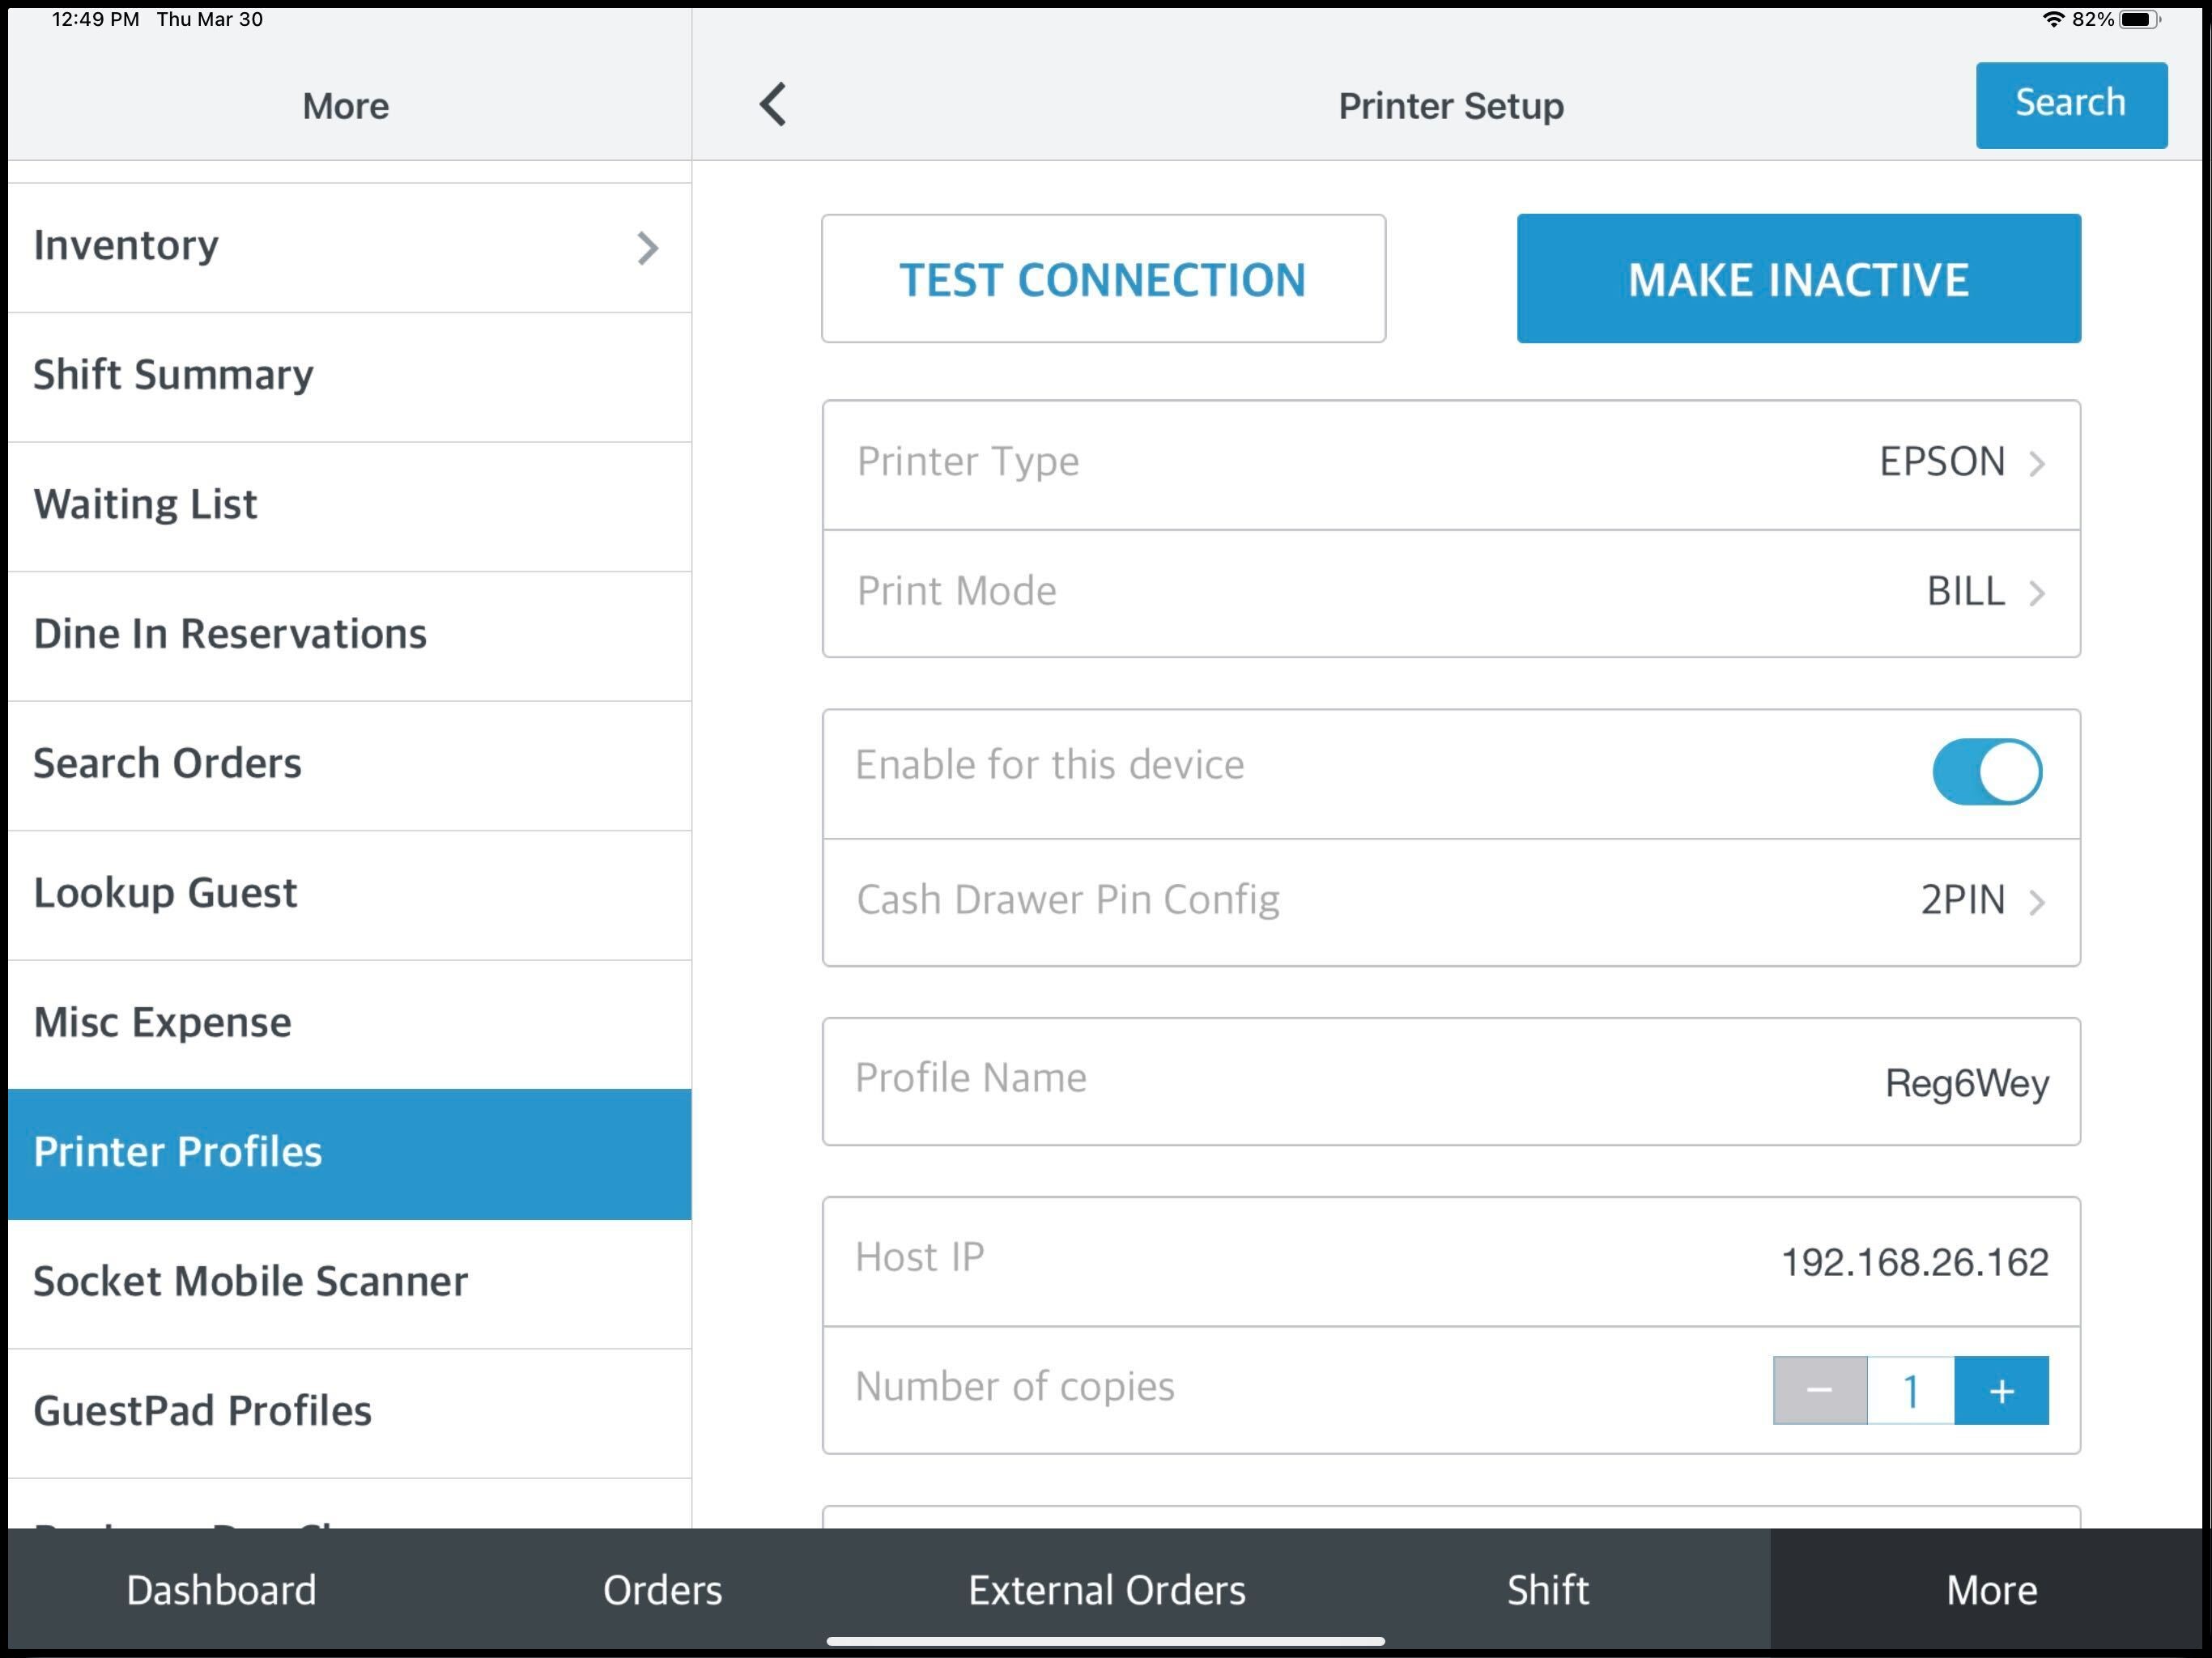Select Printer Profiles in the sidebar
Screen dimensions: 2212x1658
tap(347, 1152)
